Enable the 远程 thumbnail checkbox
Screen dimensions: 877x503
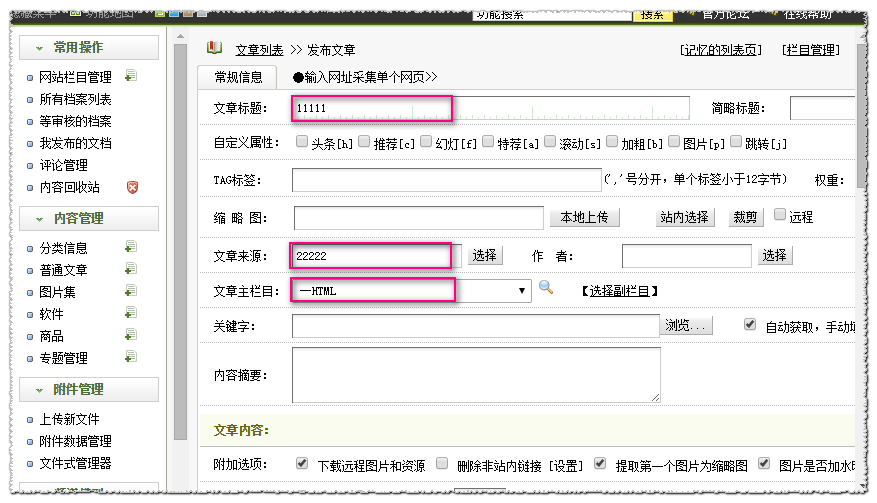[x=780, y=215]
